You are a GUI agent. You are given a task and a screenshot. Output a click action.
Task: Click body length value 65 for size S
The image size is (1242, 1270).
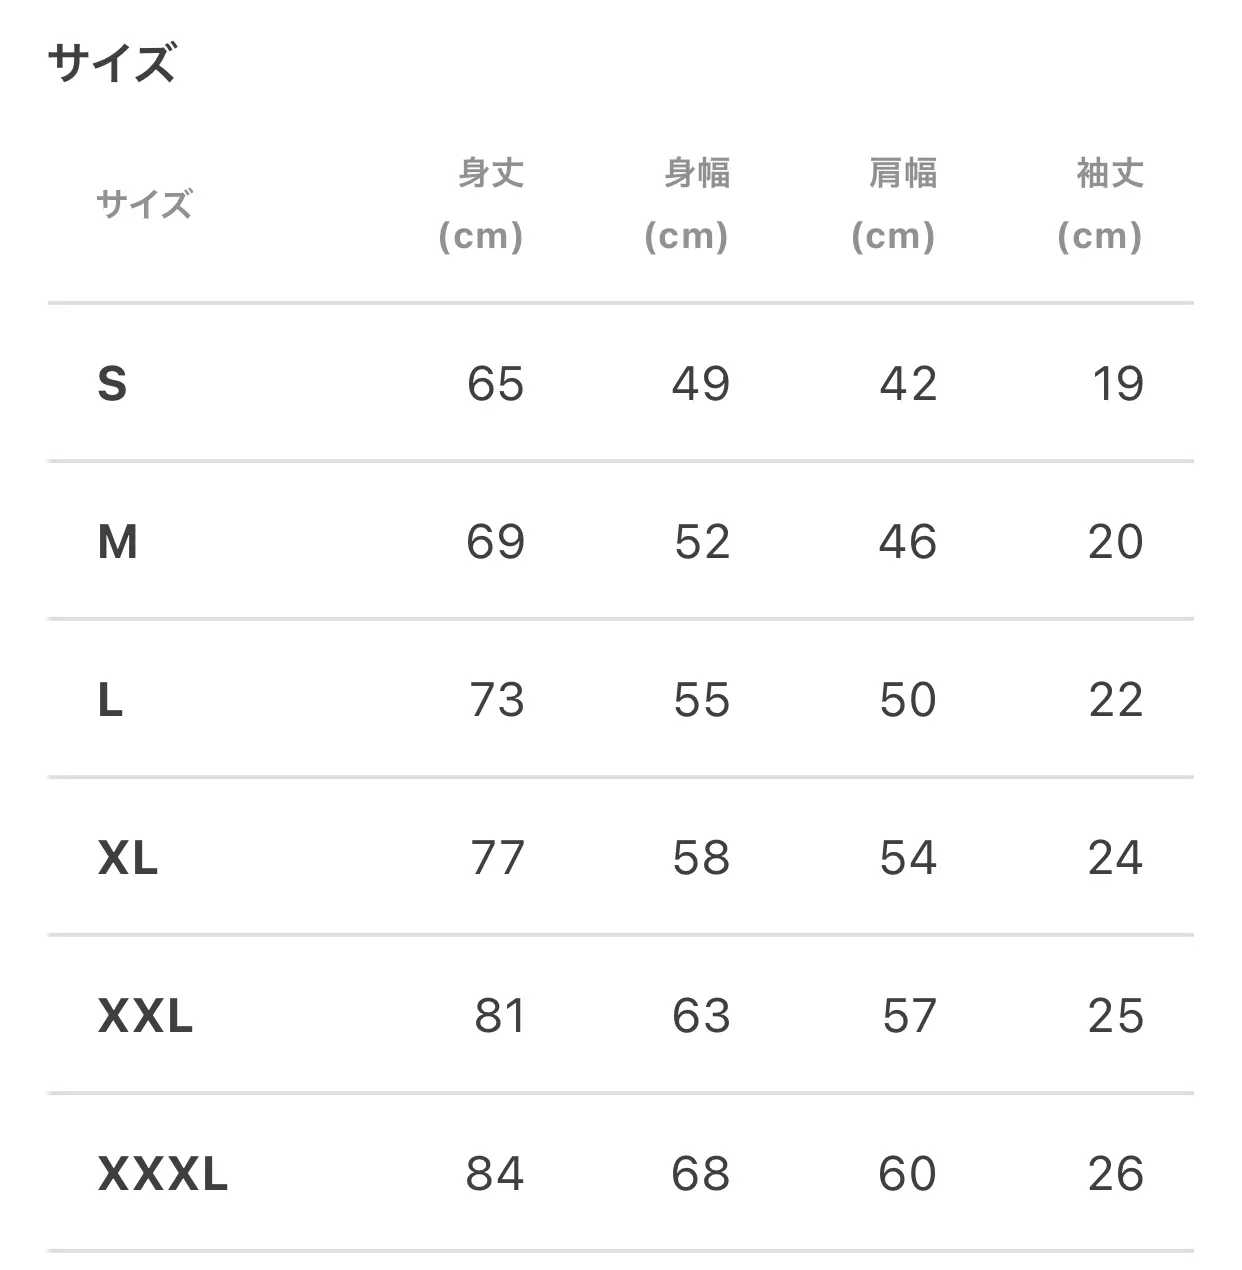point(495,384)
